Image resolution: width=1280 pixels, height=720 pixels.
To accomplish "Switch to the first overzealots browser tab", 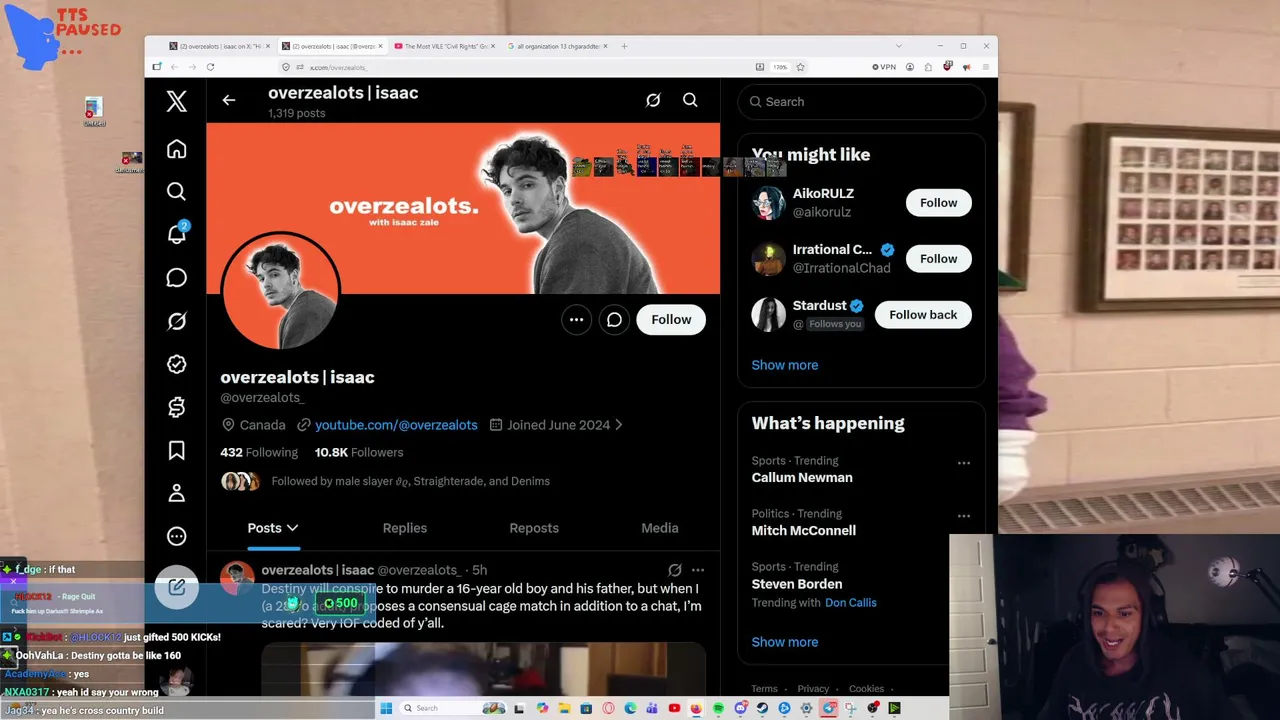I will [x=219, y=46].
